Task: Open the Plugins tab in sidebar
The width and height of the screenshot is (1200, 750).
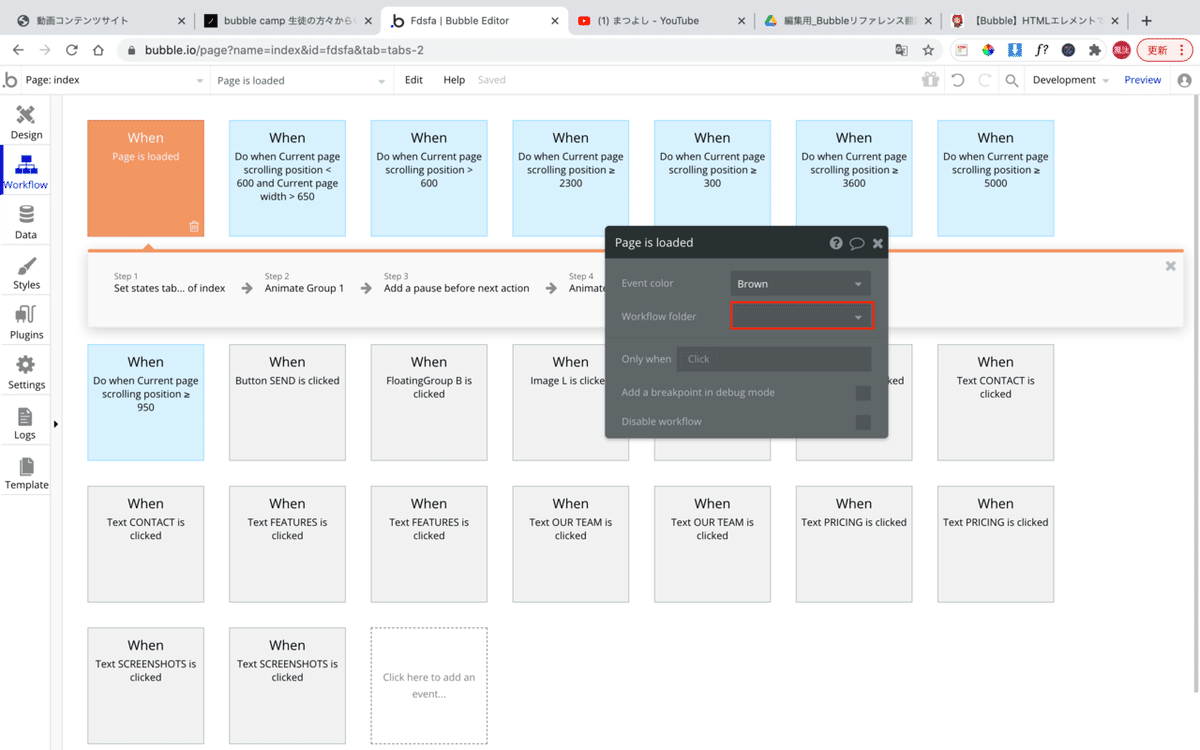Action: (x=26, y=322)
